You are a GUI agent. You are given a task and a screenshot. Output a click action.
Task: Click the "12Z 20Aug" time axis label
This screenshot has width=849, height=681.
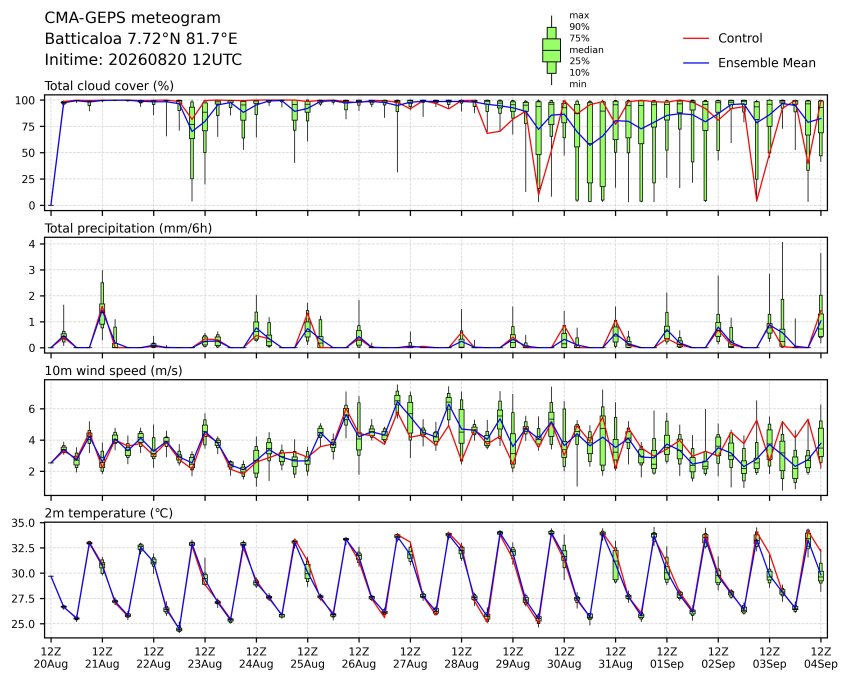pos(51,658)
